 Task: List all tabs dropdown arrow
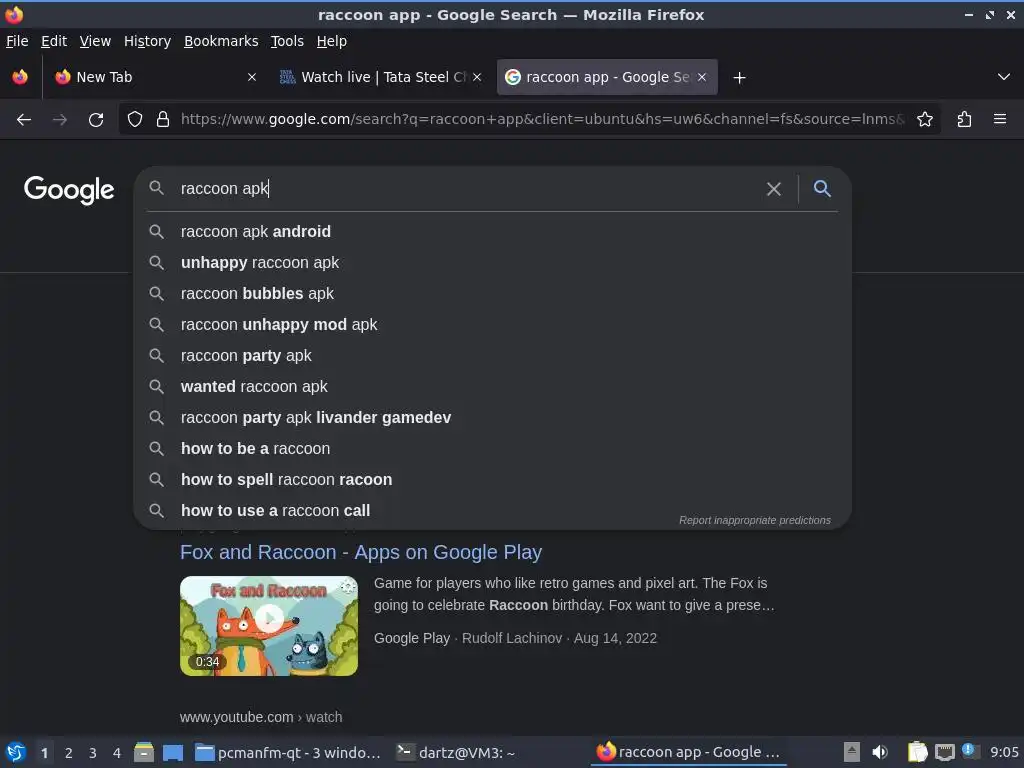click(x=1004, y=77)
